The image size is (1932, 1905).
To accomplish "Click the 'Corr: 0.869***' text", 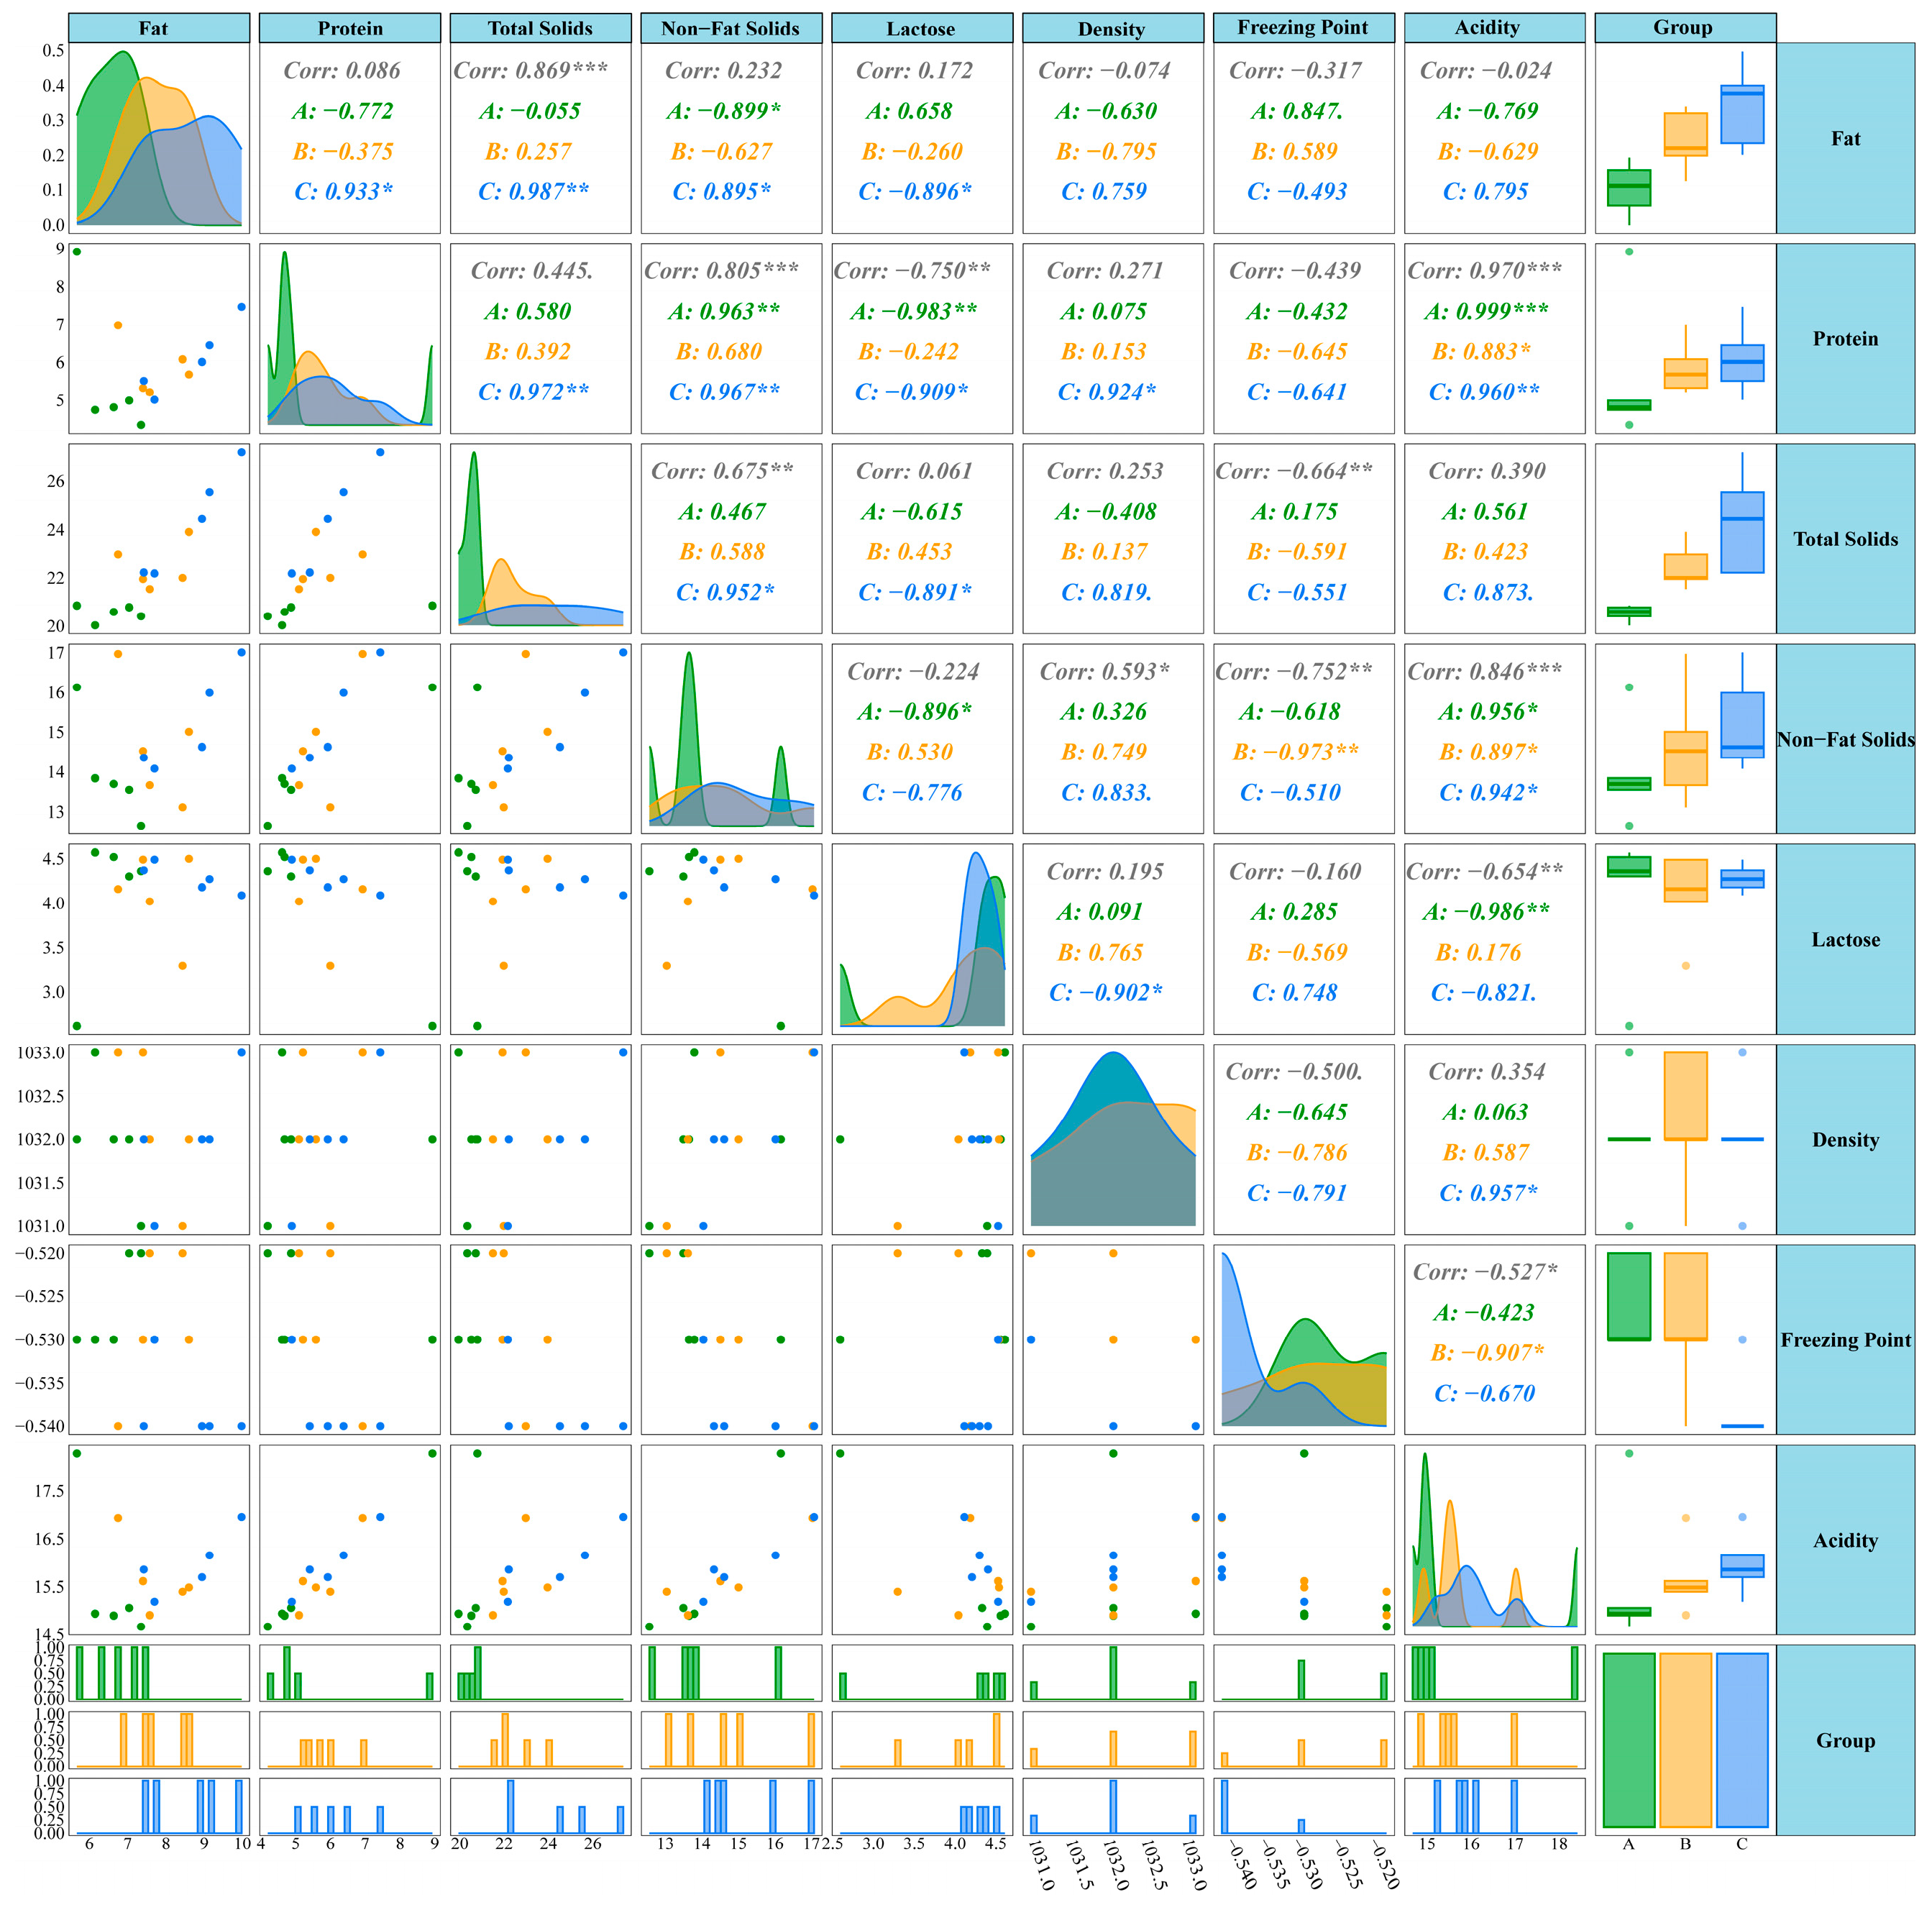I will point(530,71).
